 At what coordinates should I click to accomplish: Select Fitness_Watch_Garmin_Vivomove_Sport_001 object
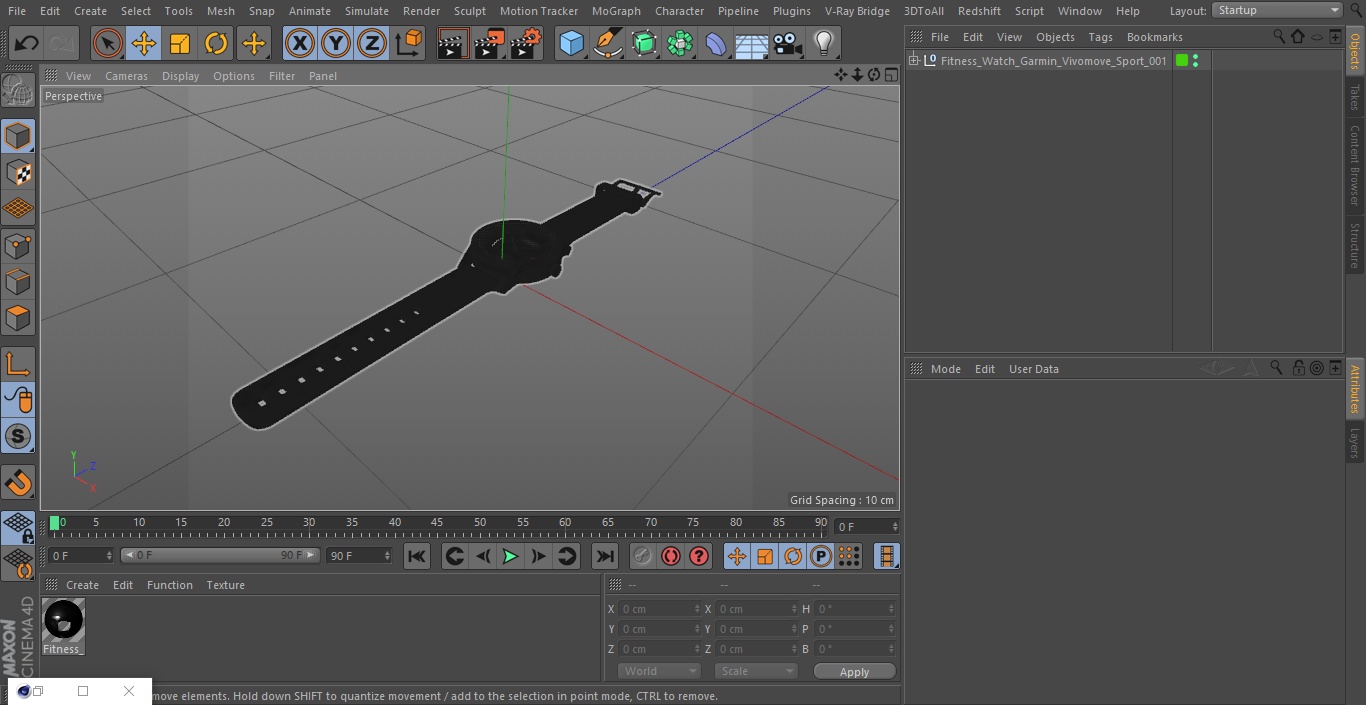pos(1053,61)
